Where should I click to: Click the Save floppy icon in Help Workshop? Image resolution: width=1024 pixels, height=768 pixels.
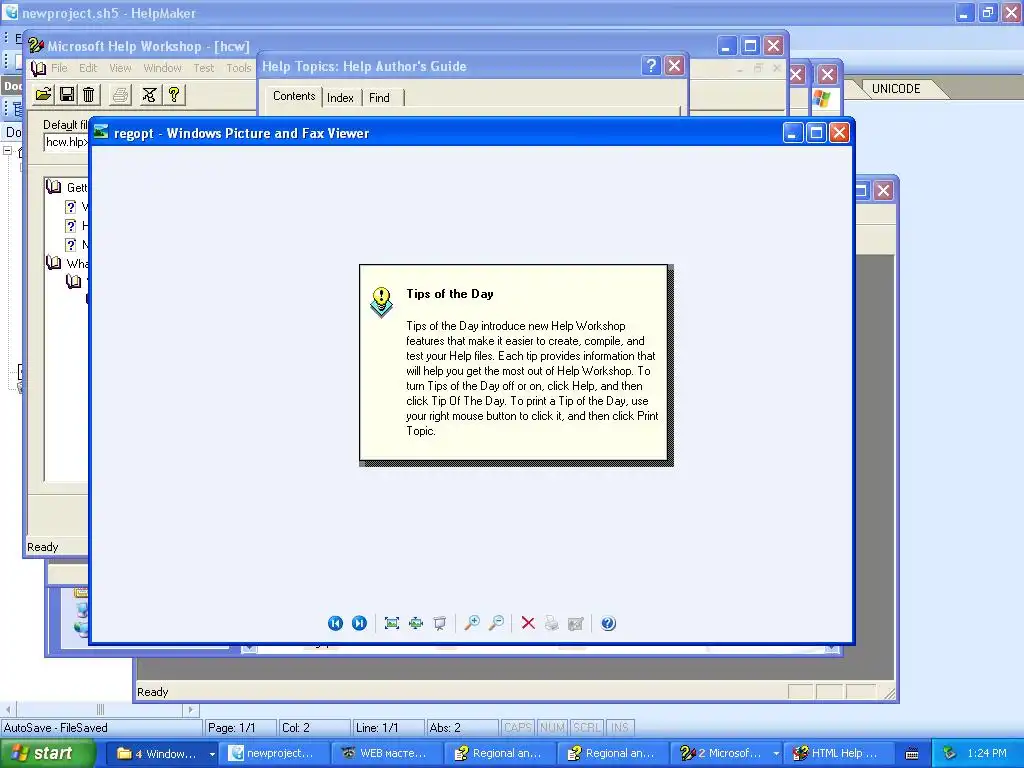pos(67,95)
